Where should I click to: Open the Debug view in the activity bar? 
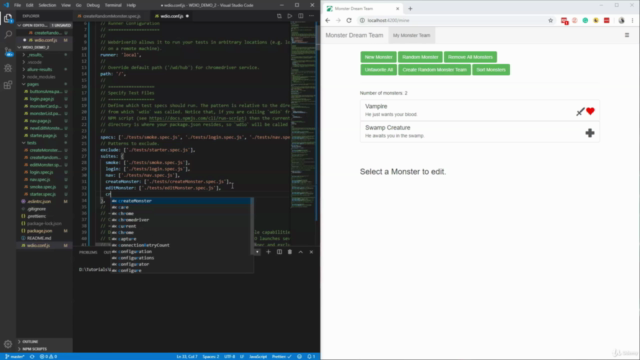pyautogui.click(x=8, y=68)
